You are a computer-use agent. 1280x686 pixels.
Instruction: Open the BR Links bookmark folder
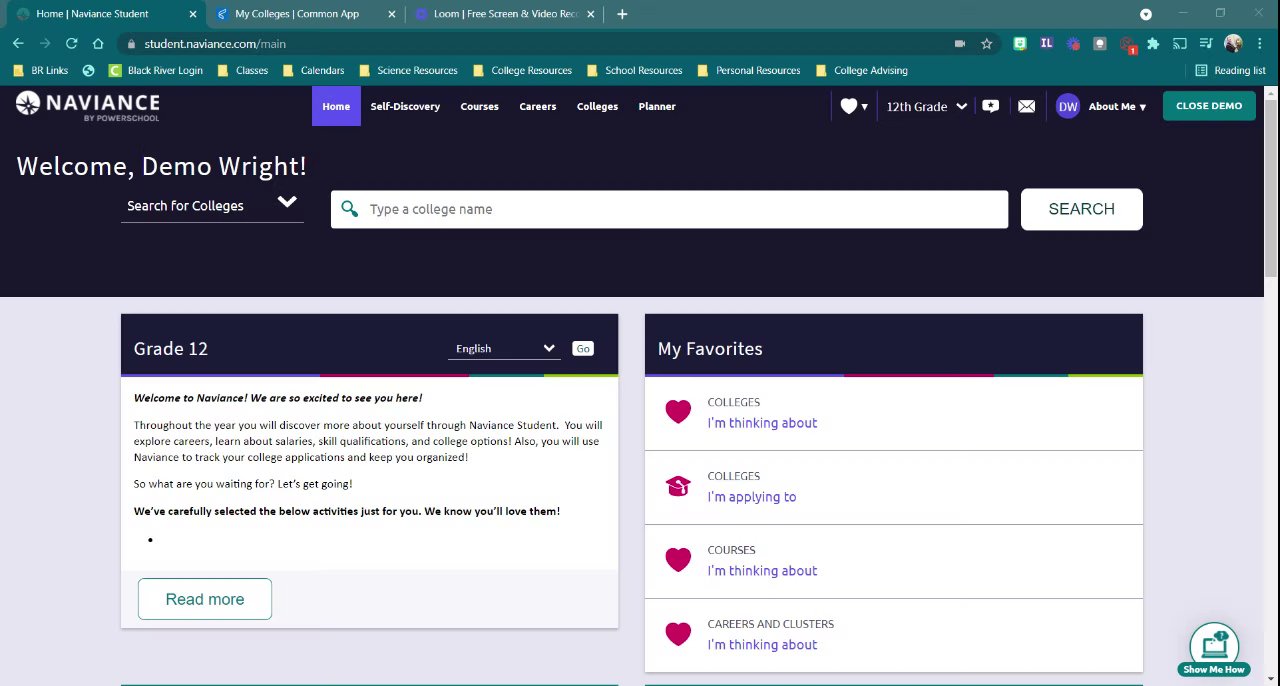tap(41, 70)
